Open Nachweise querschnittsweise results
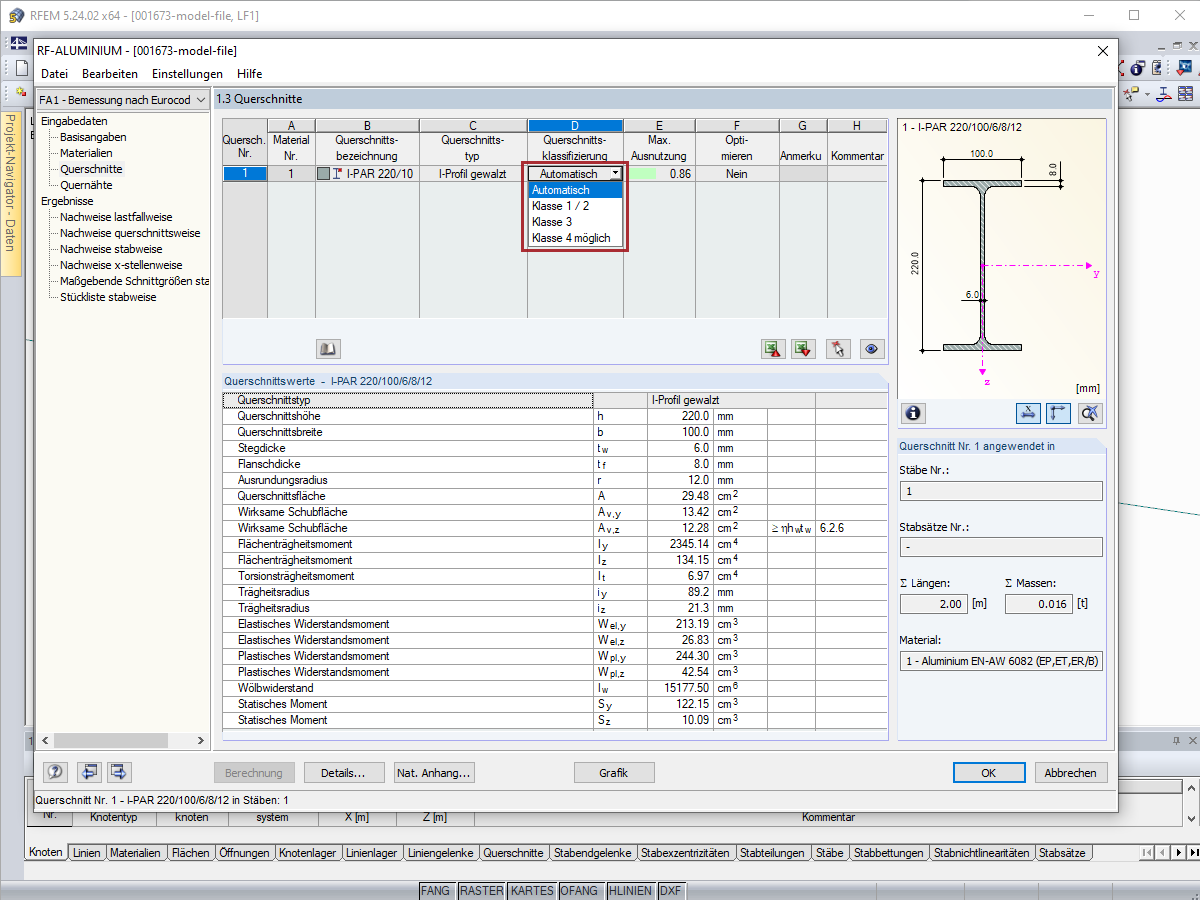 [130, 233]
